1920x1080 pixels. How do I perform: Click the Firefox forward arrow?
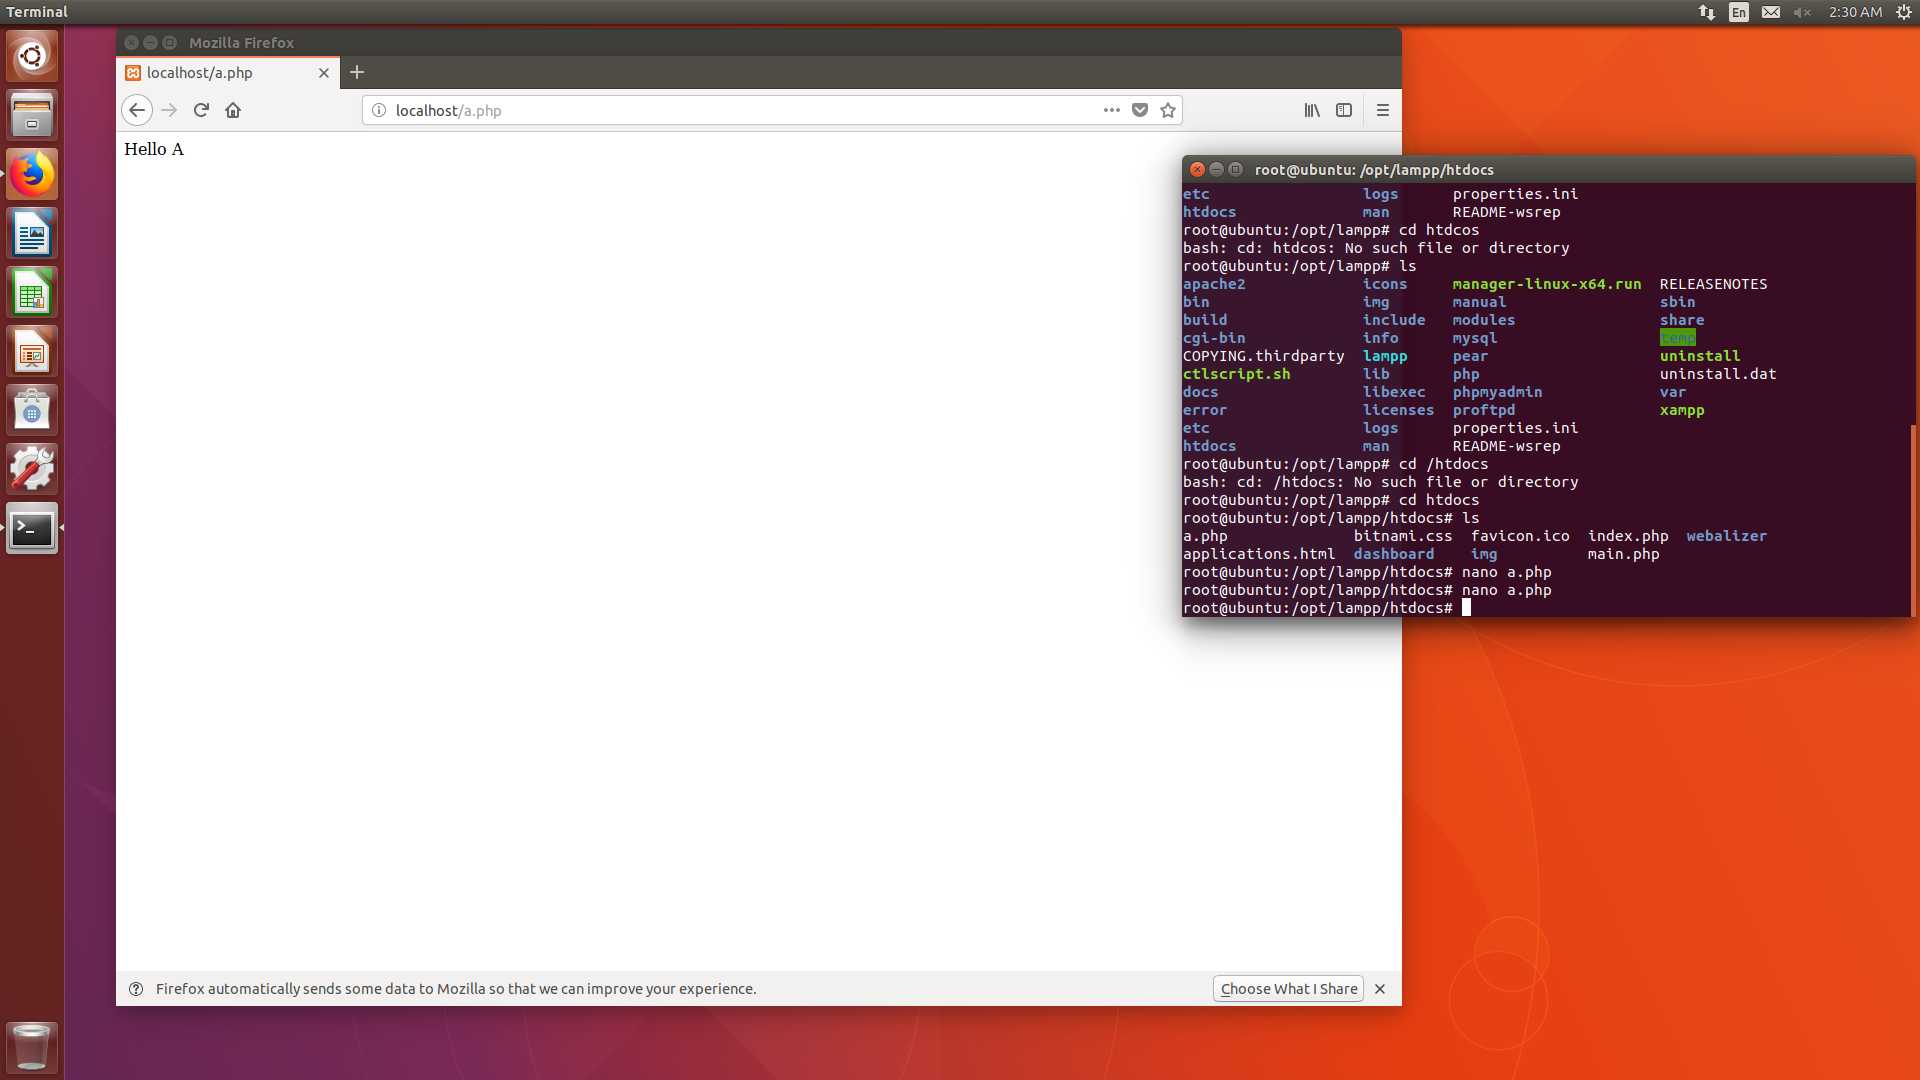point(169,110)
